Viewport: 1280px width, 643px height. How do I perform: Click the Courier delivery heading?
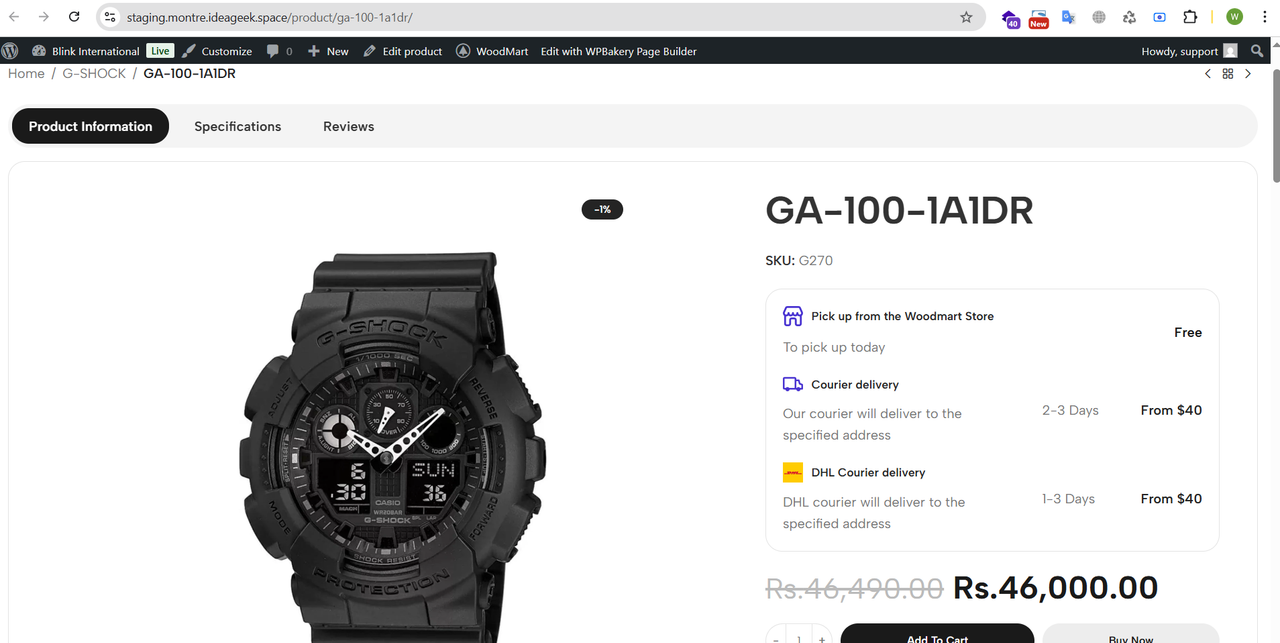pos(855,384)
